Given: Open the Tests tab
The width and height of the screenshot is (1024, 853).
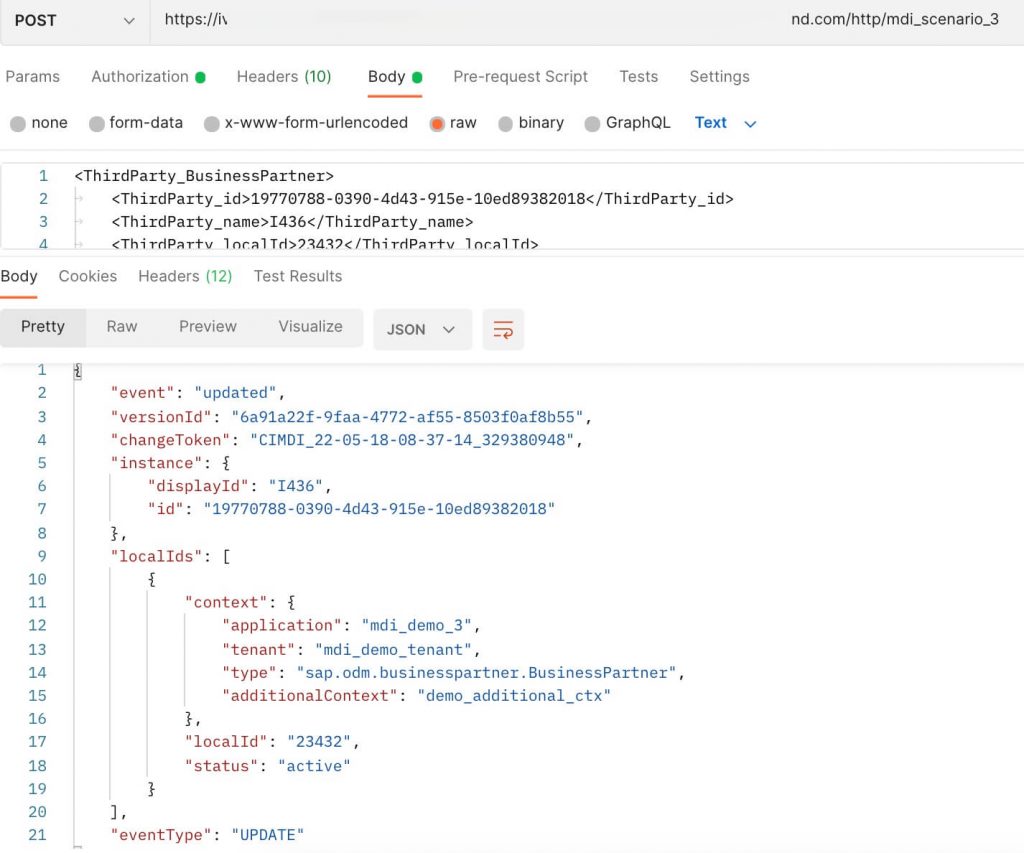Looking at the screenshot, I should tap(639, 76).
